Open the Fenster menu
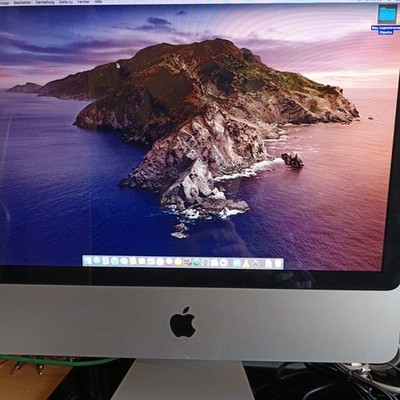400x400 pixels. [84, 2]
